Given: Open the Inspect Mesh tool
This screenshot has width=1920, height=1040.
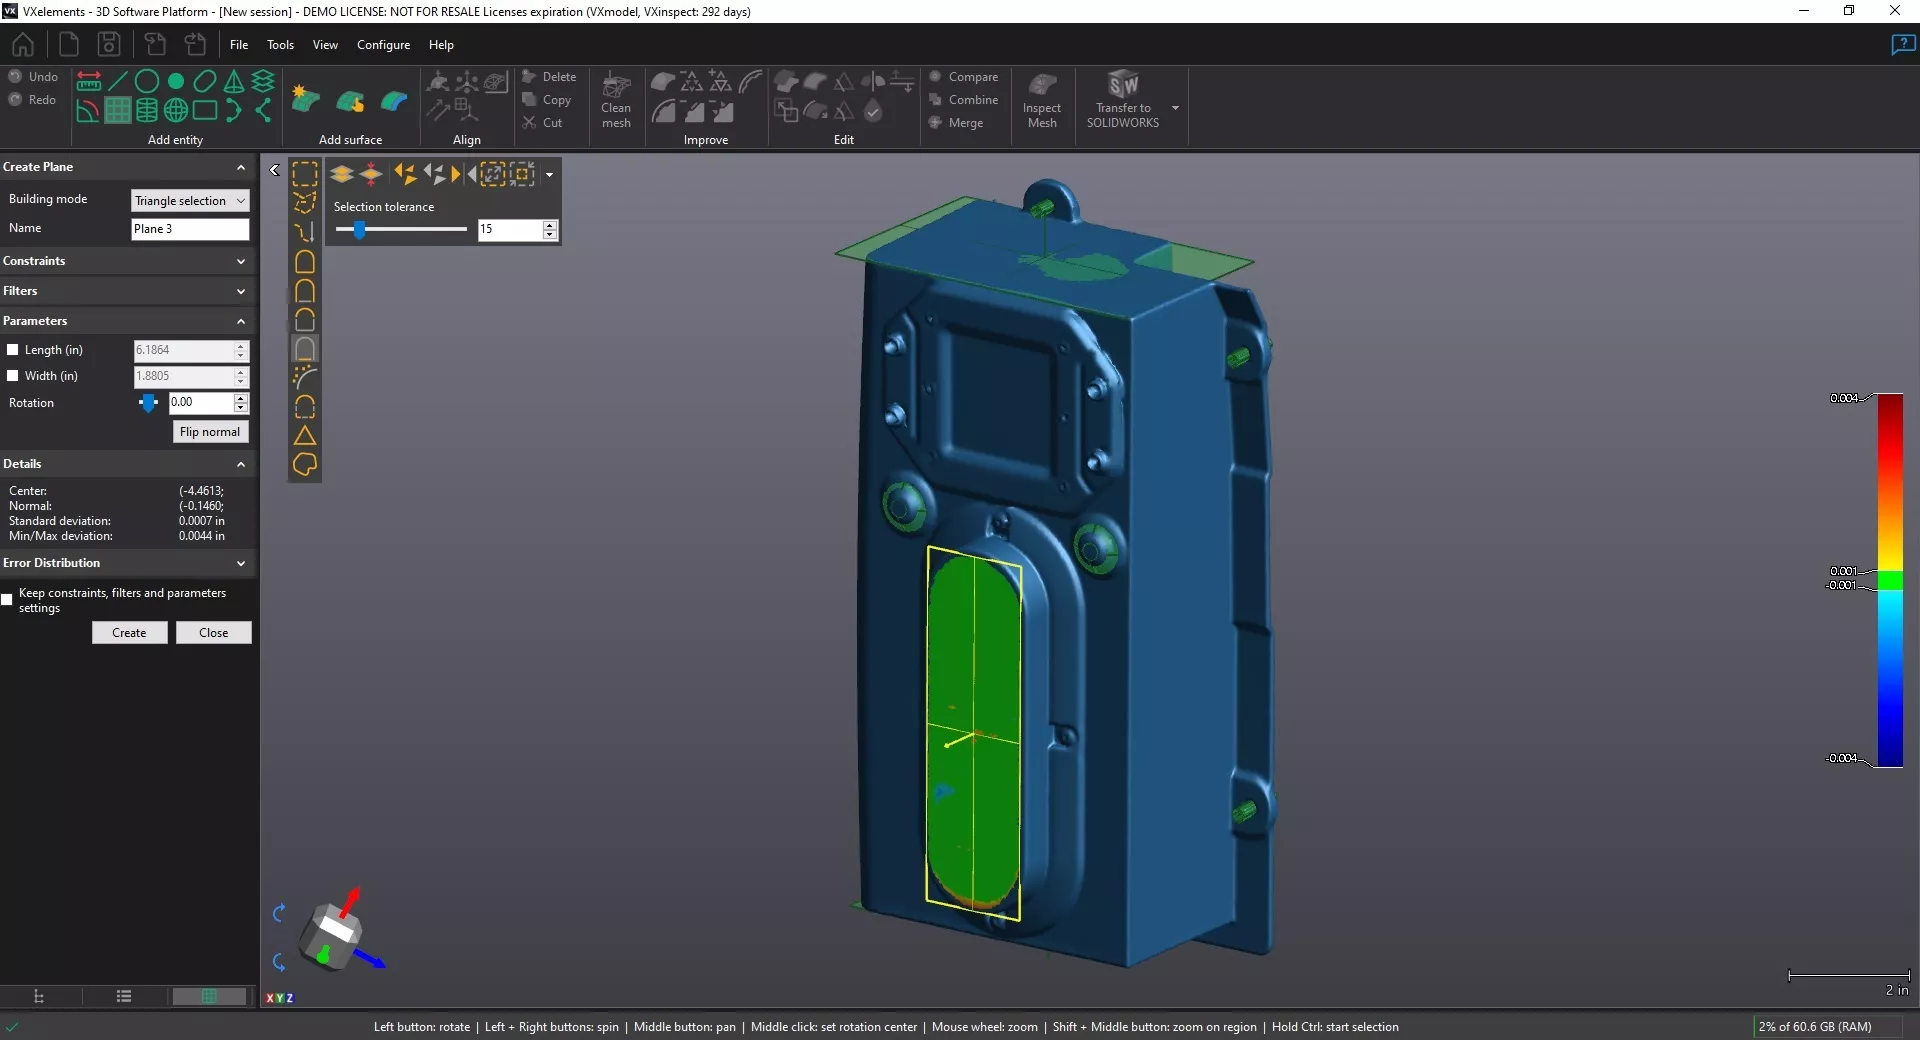Looking at the screenshot, I should [1042, 100].
